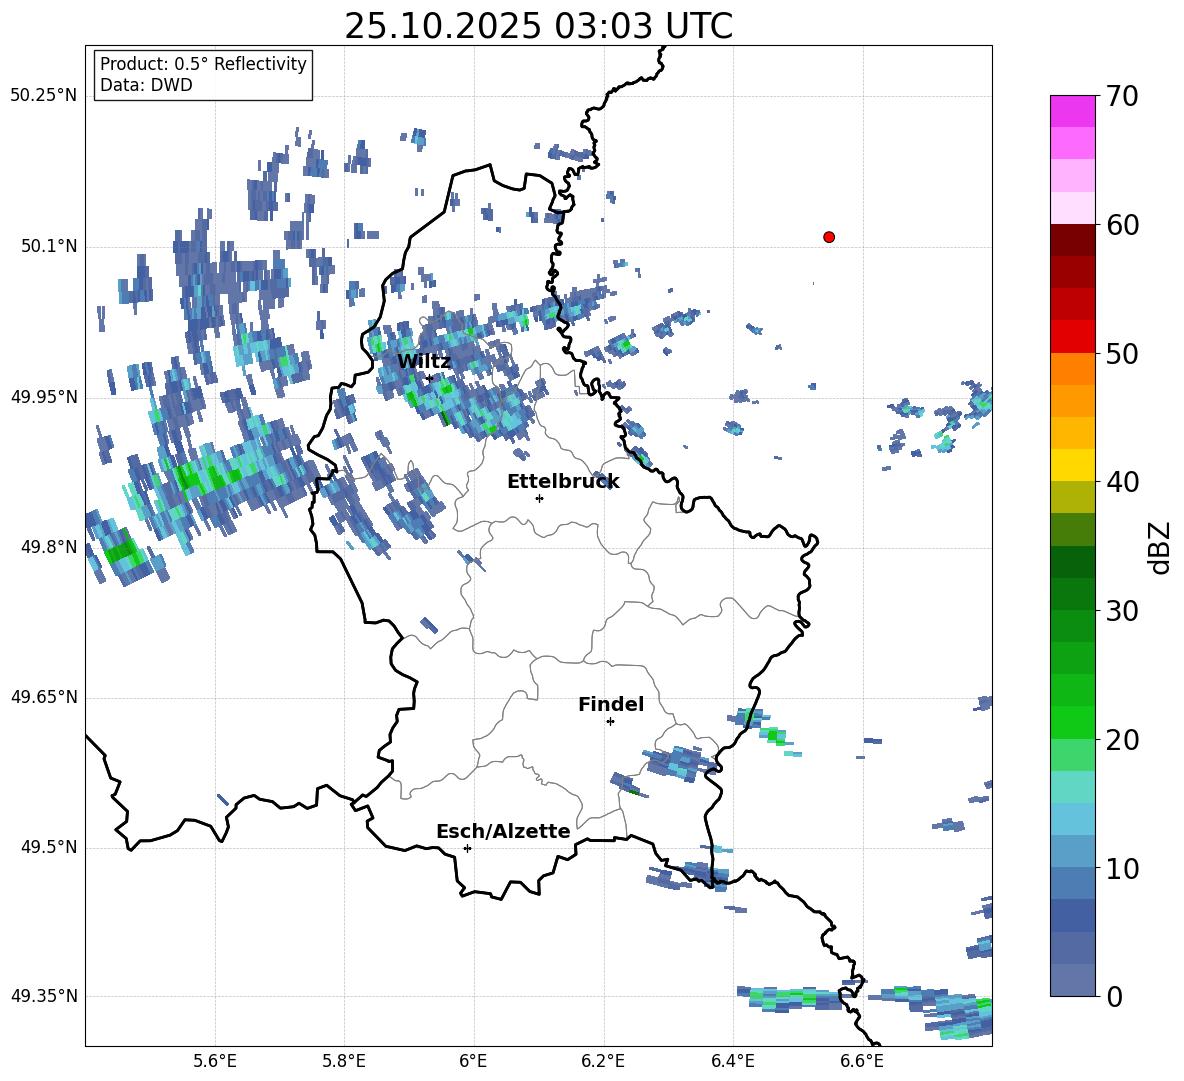Click the colorbar tick label 20
This screenshot has height=1081, width=1184.
(1122, 740)
